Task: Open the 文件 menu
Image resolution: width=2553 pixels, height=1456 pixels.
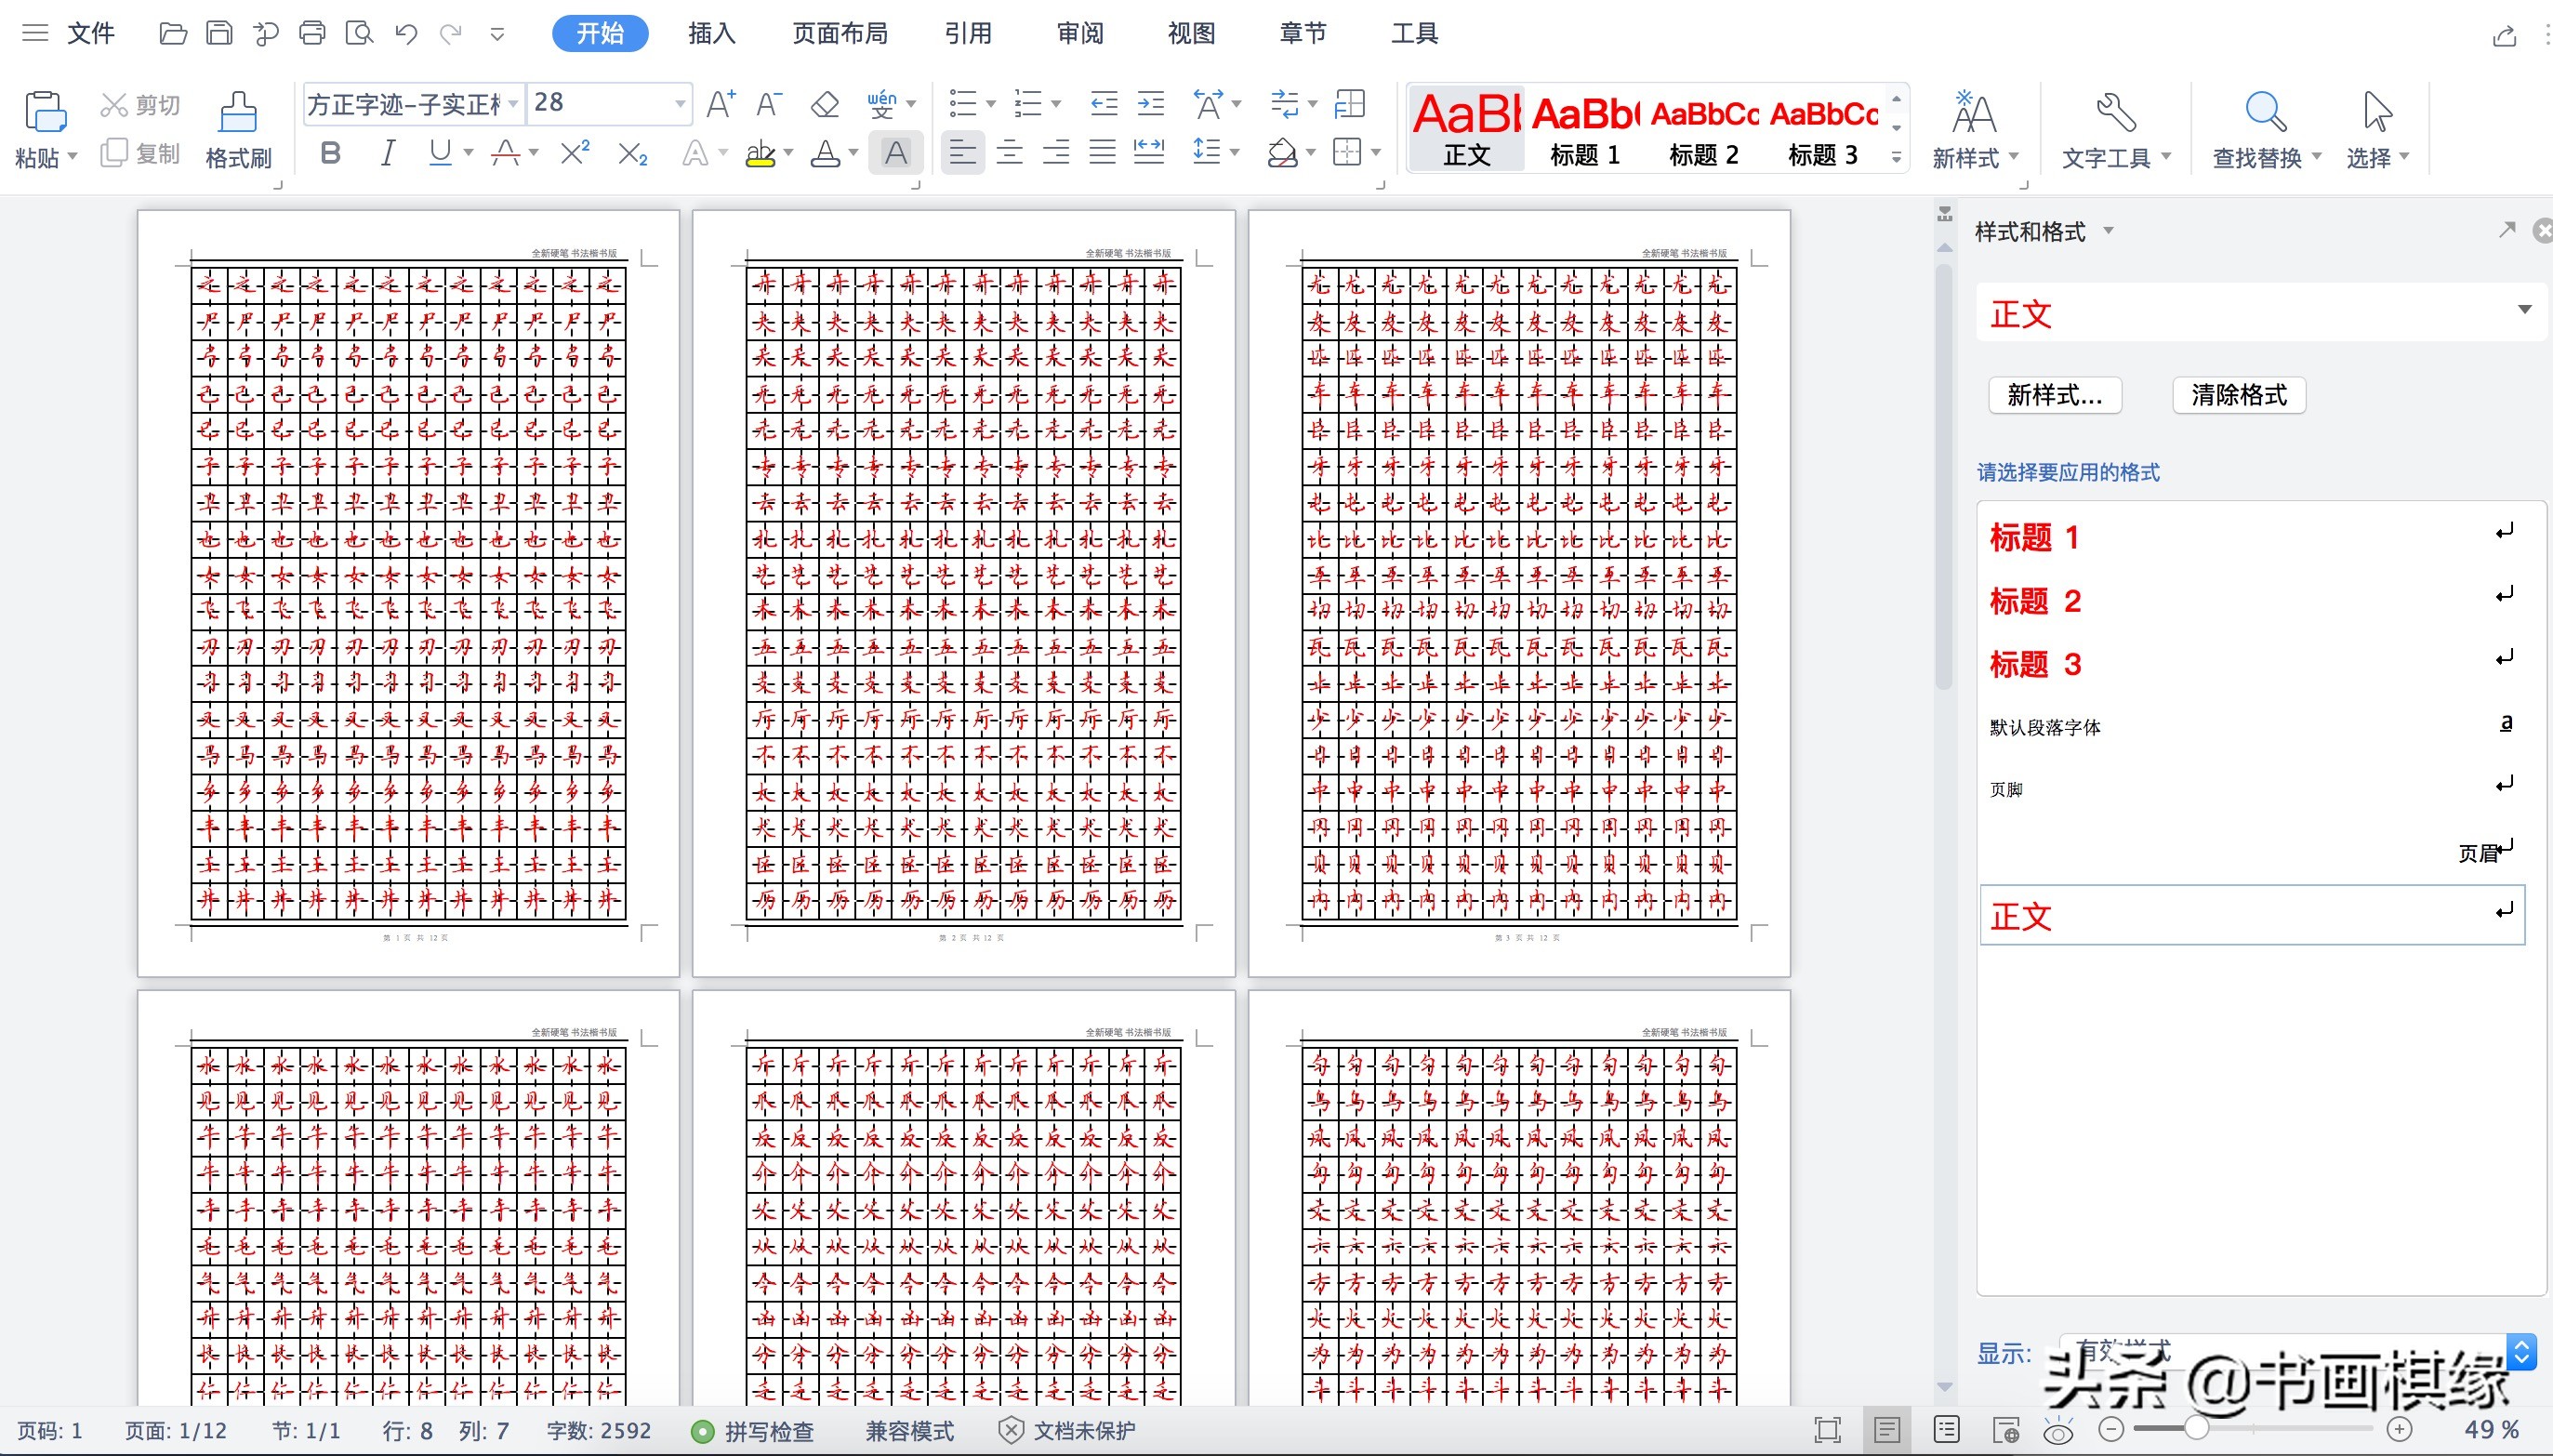Action: click(x=91, y=33)
